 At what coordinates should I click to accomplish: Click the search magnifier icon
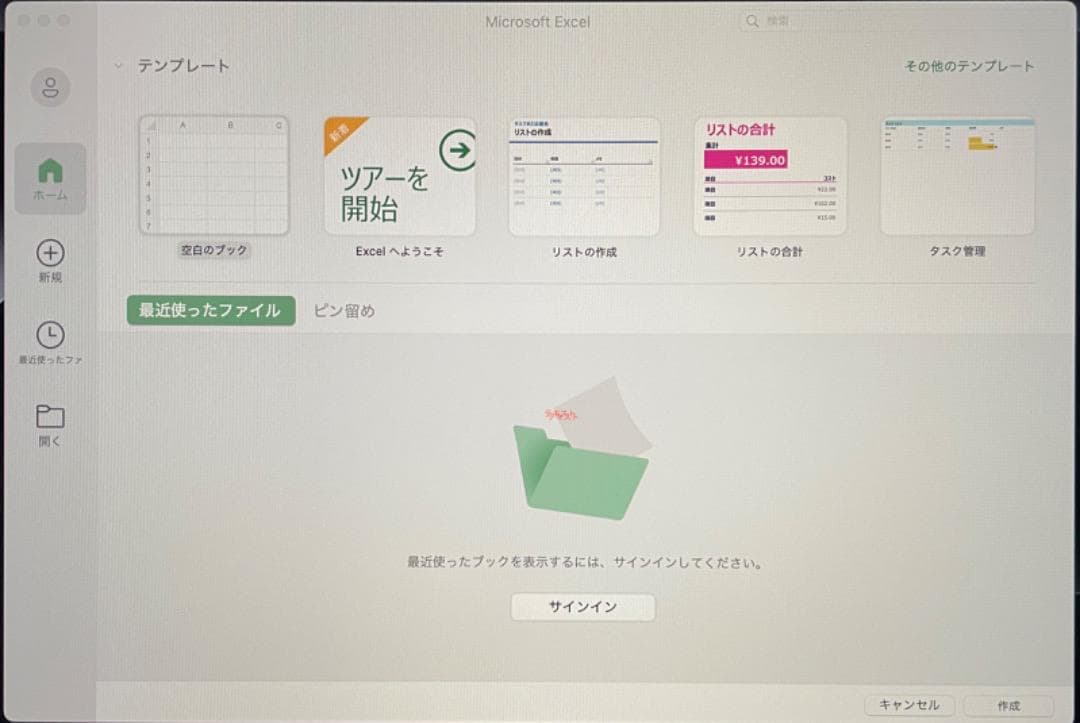tap(752, 21)
